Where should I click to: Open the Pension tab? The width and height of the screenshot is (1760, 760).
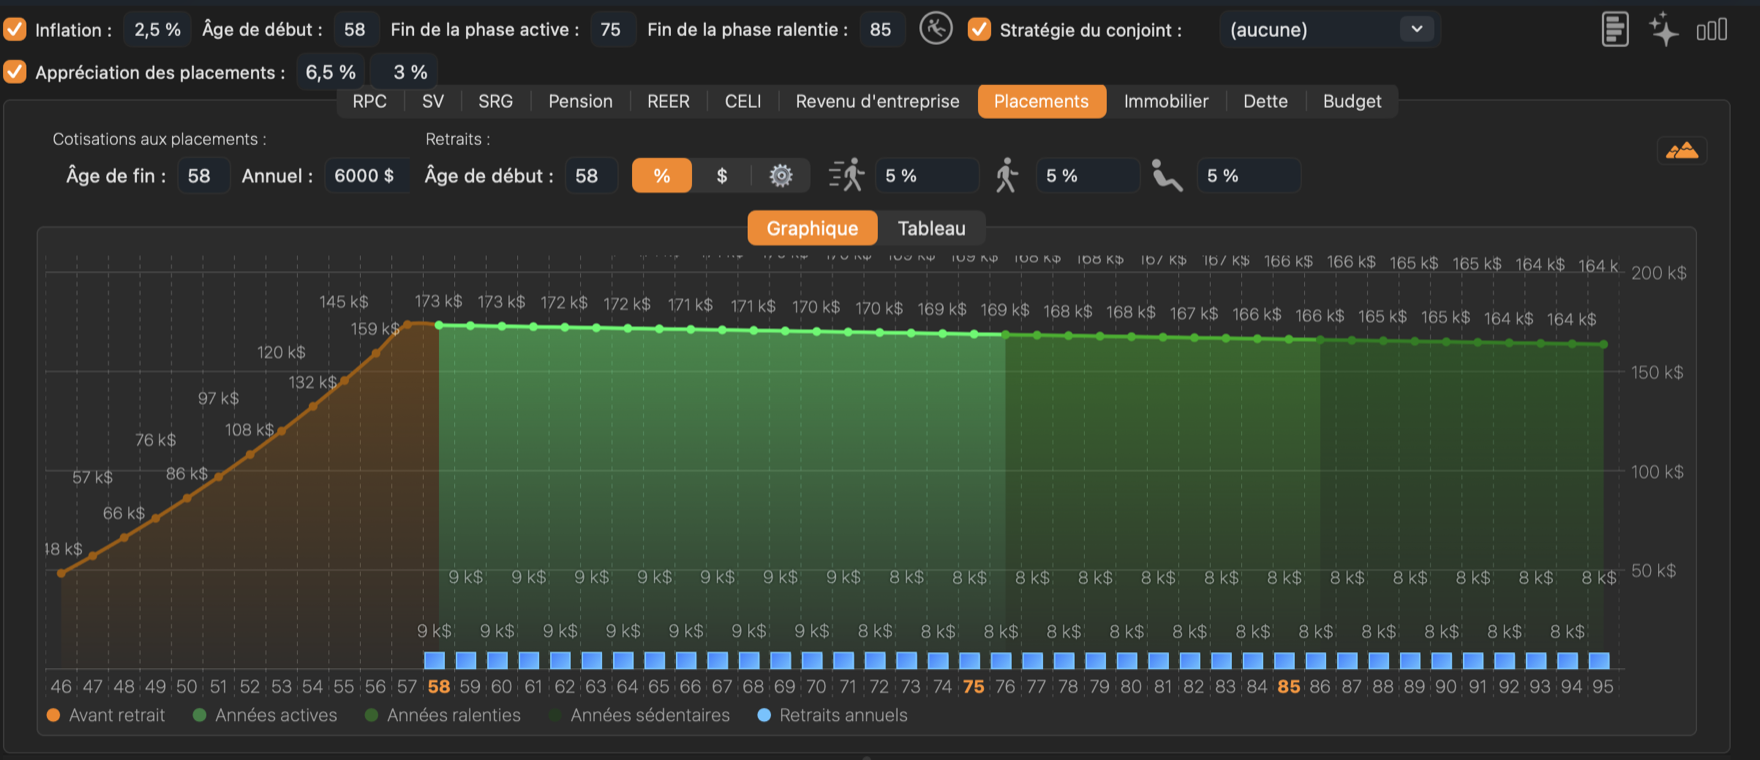(x=580, y=101)
